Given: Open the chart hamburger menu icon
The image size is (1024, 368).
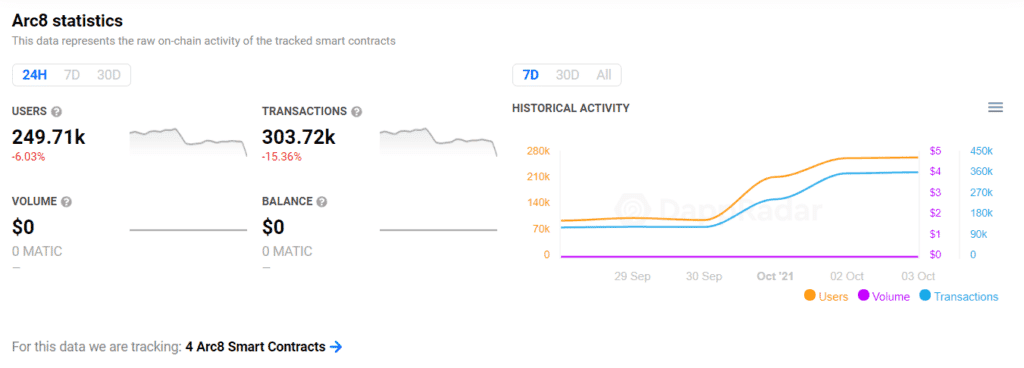Looking at the screenshot, I should point(995,108).
